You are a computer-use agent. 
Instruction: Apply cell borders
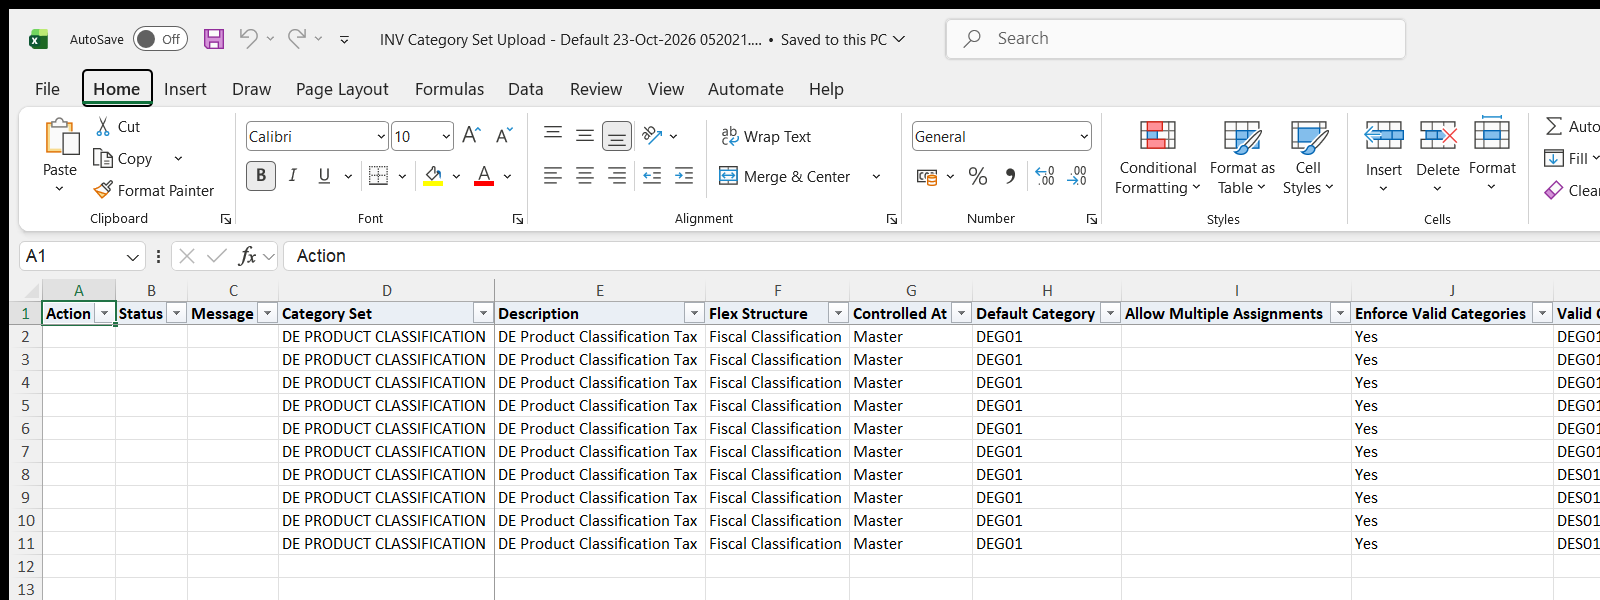pos(378,176)
